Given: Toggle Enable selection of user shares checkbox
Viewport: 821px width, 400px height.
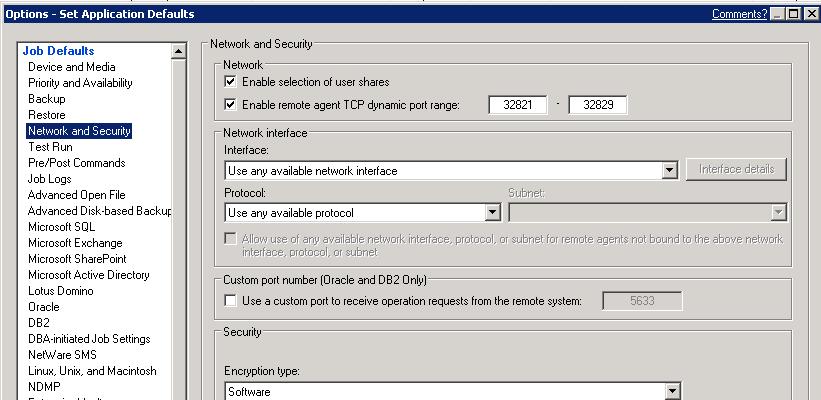Looking at the screenshot, I should 230,82.
